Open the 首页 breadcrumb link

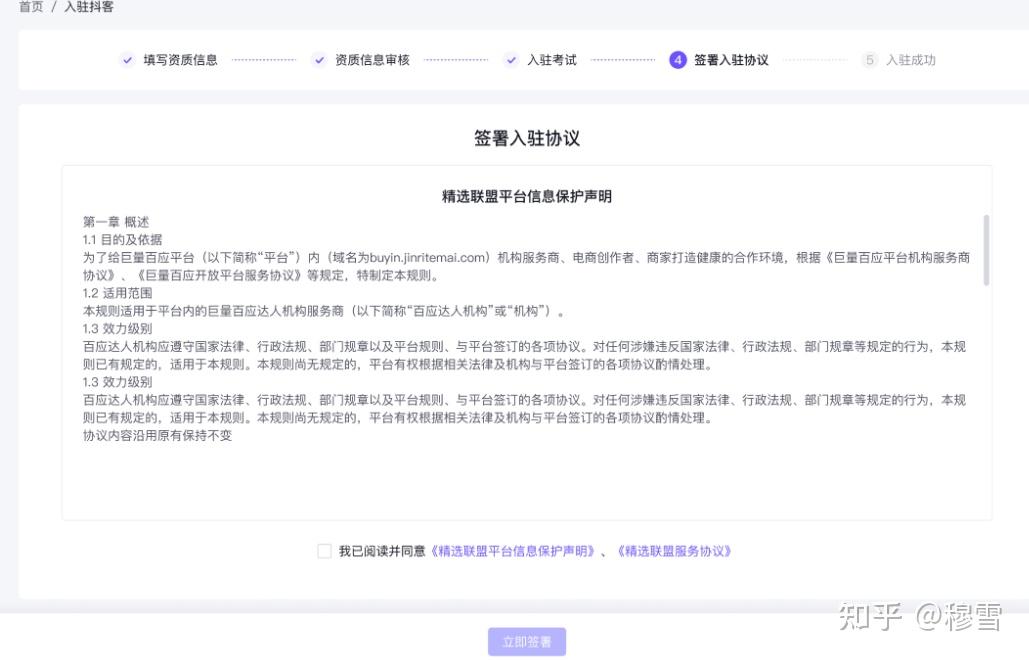(31, 7)
